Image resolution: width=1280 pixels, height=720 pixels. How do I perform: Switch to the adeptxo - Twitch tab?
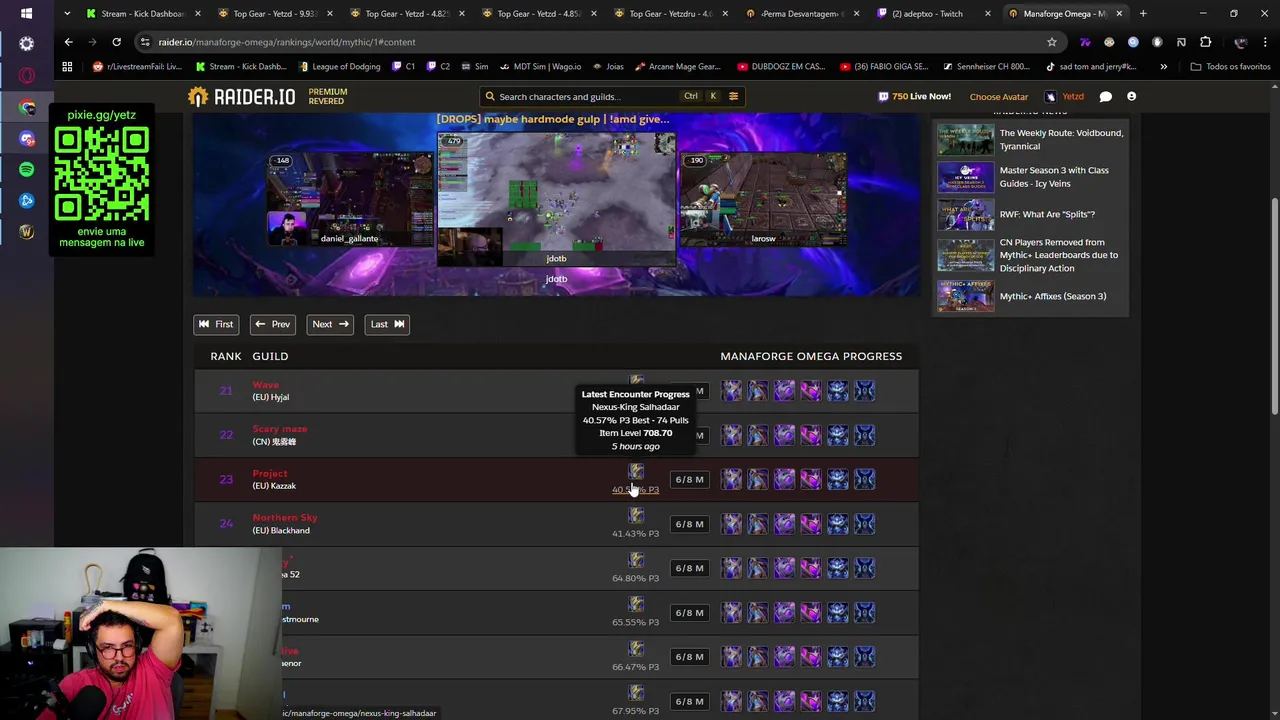click(x=934, y=13)
